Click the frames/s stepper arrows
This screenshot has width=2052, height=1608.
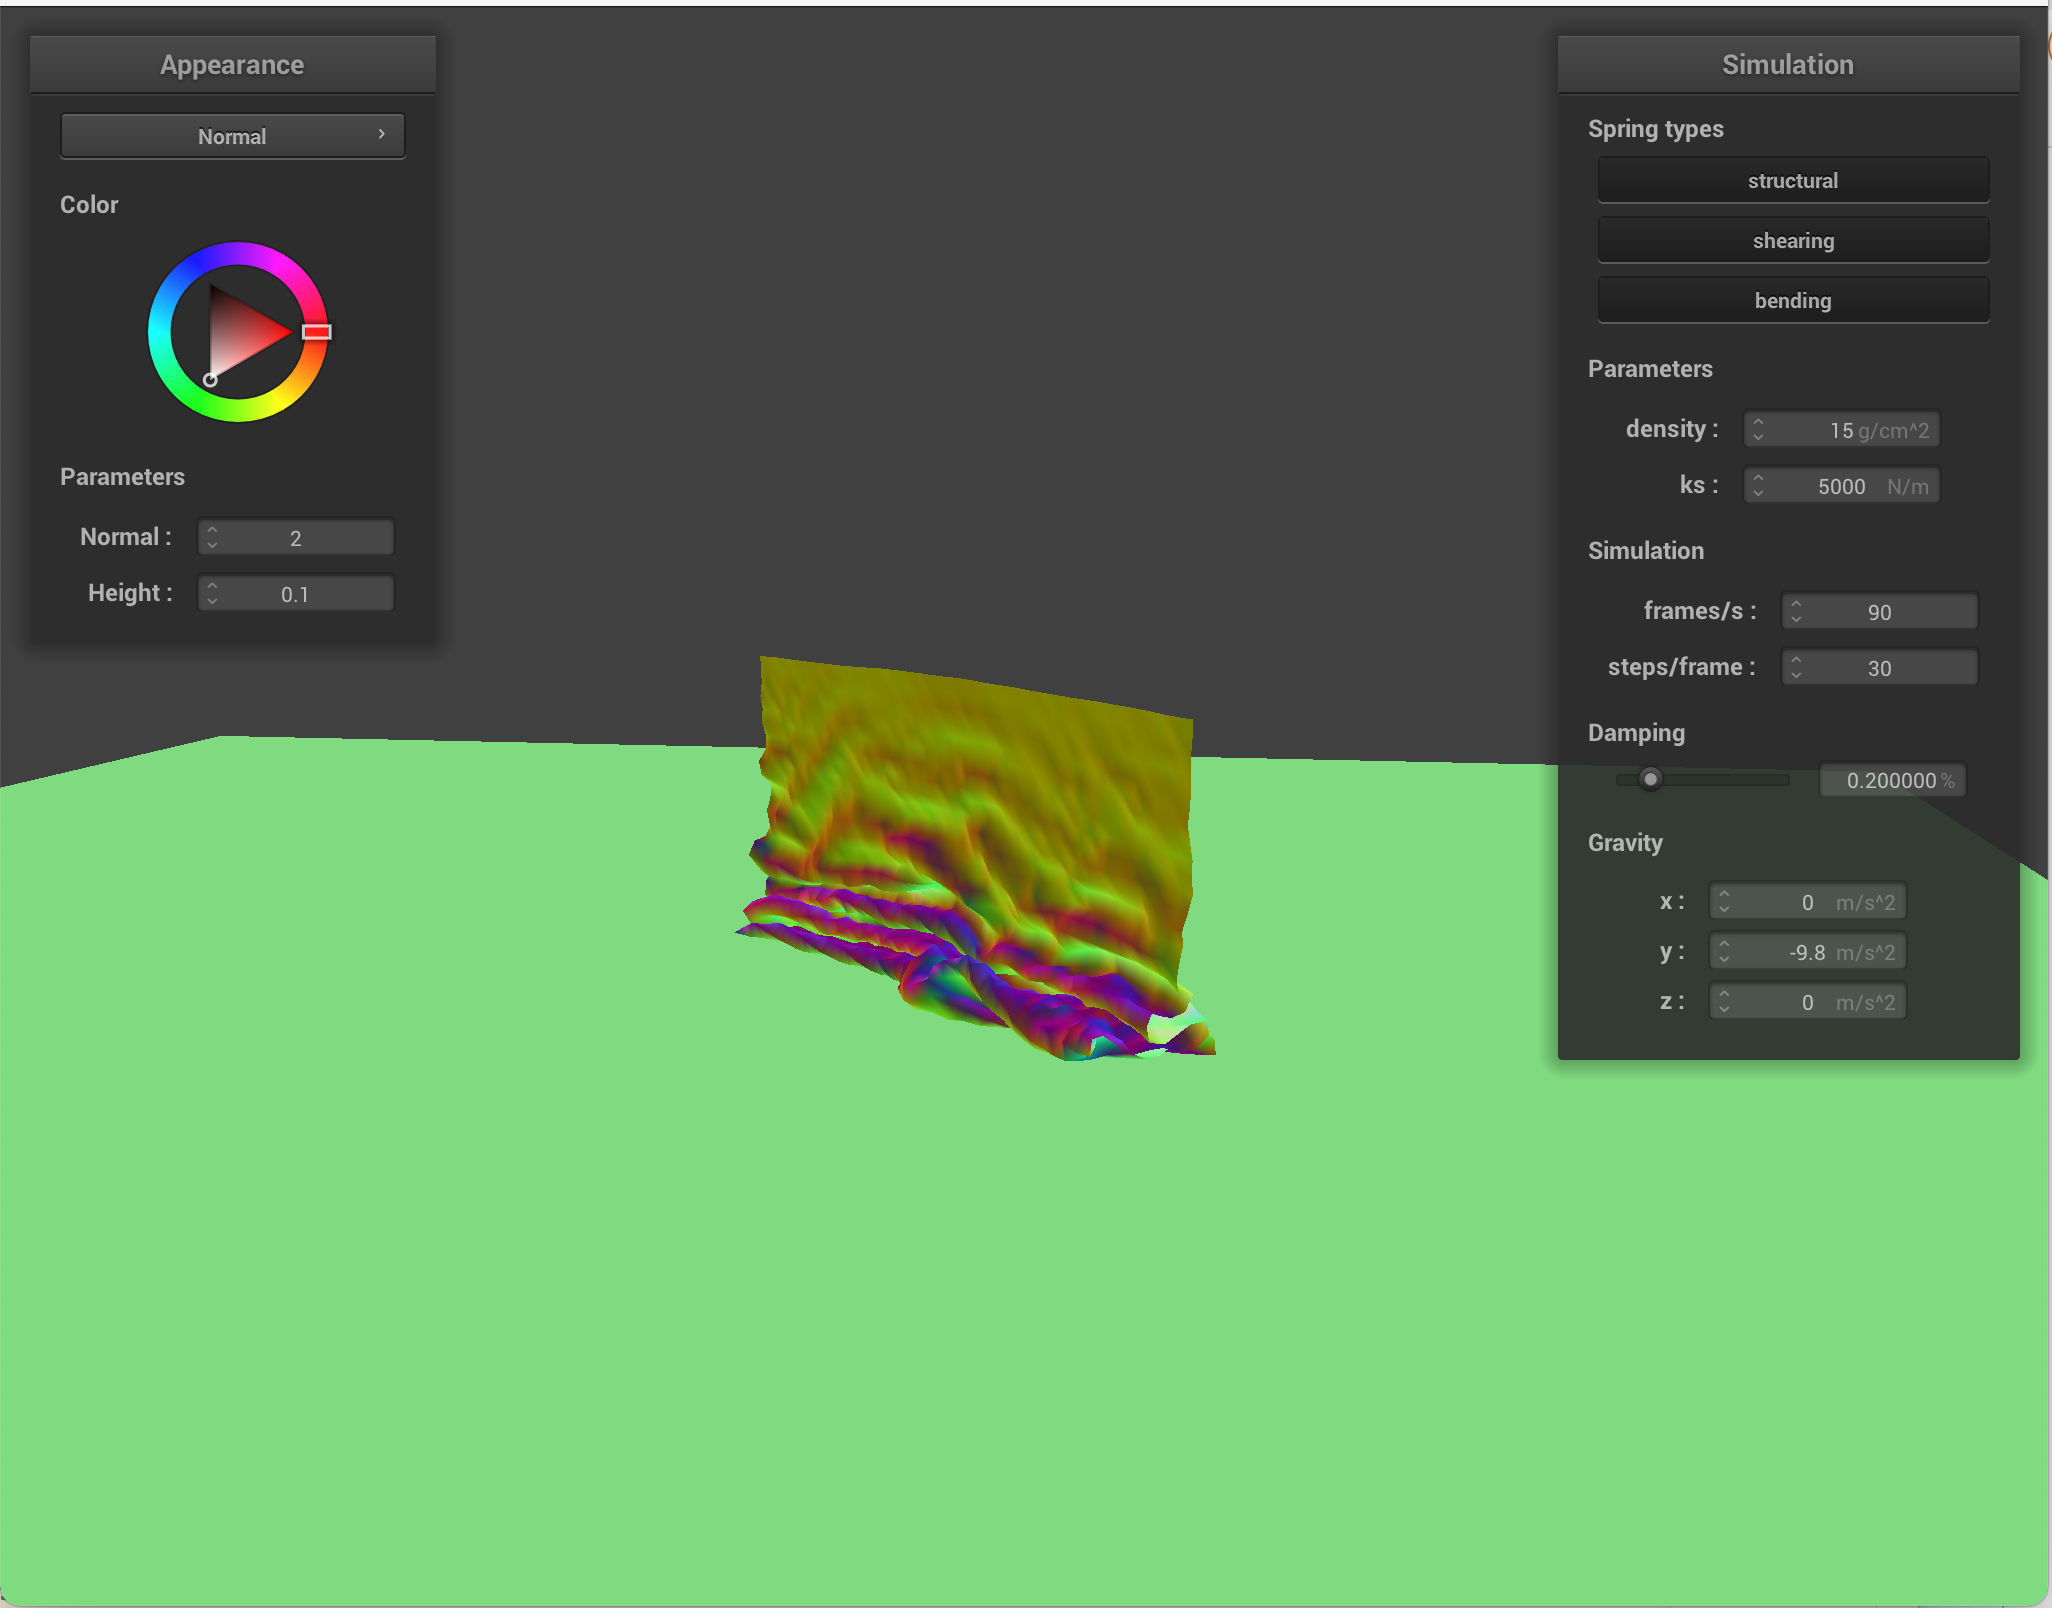click(1796, 612)
